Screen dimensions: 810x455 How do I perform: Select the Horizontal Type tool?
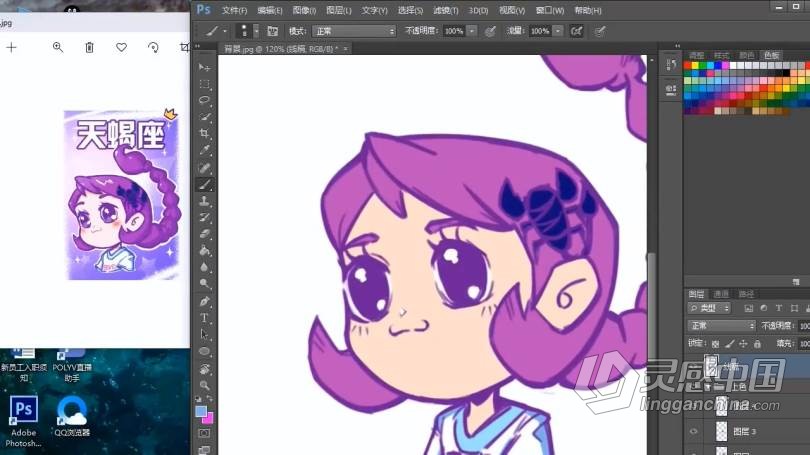point(205,318)
